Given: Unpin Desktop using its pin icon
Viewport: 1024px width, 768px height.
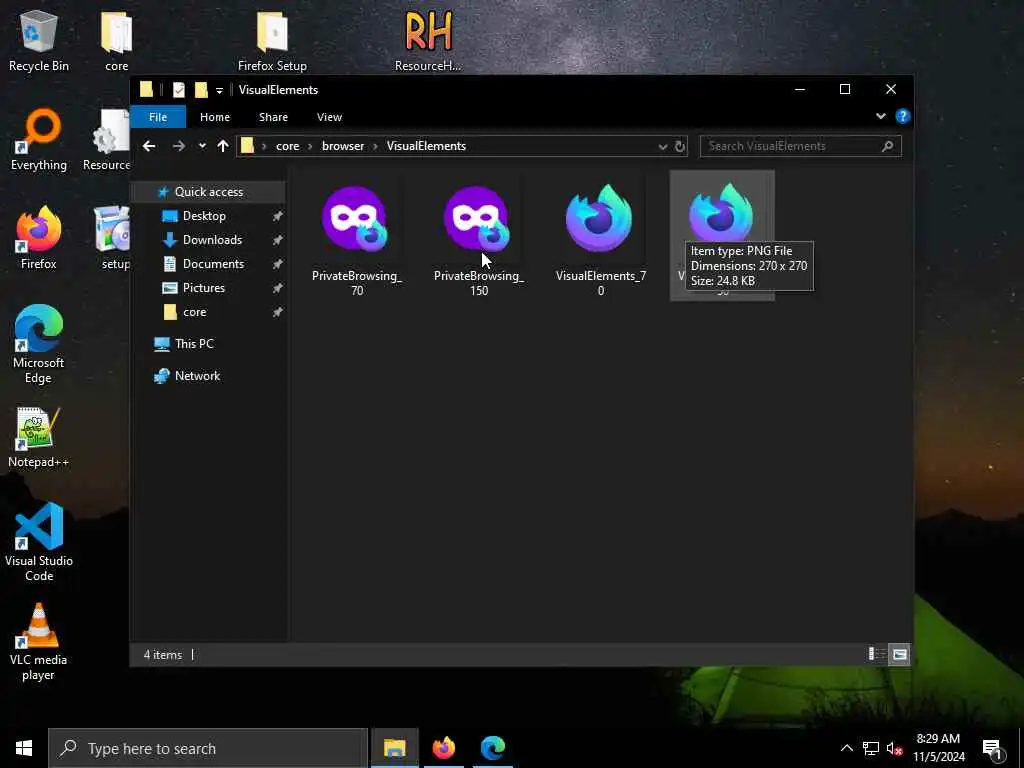Looking at the screenshot, I should pyautogui.click(x=278, y=216).
